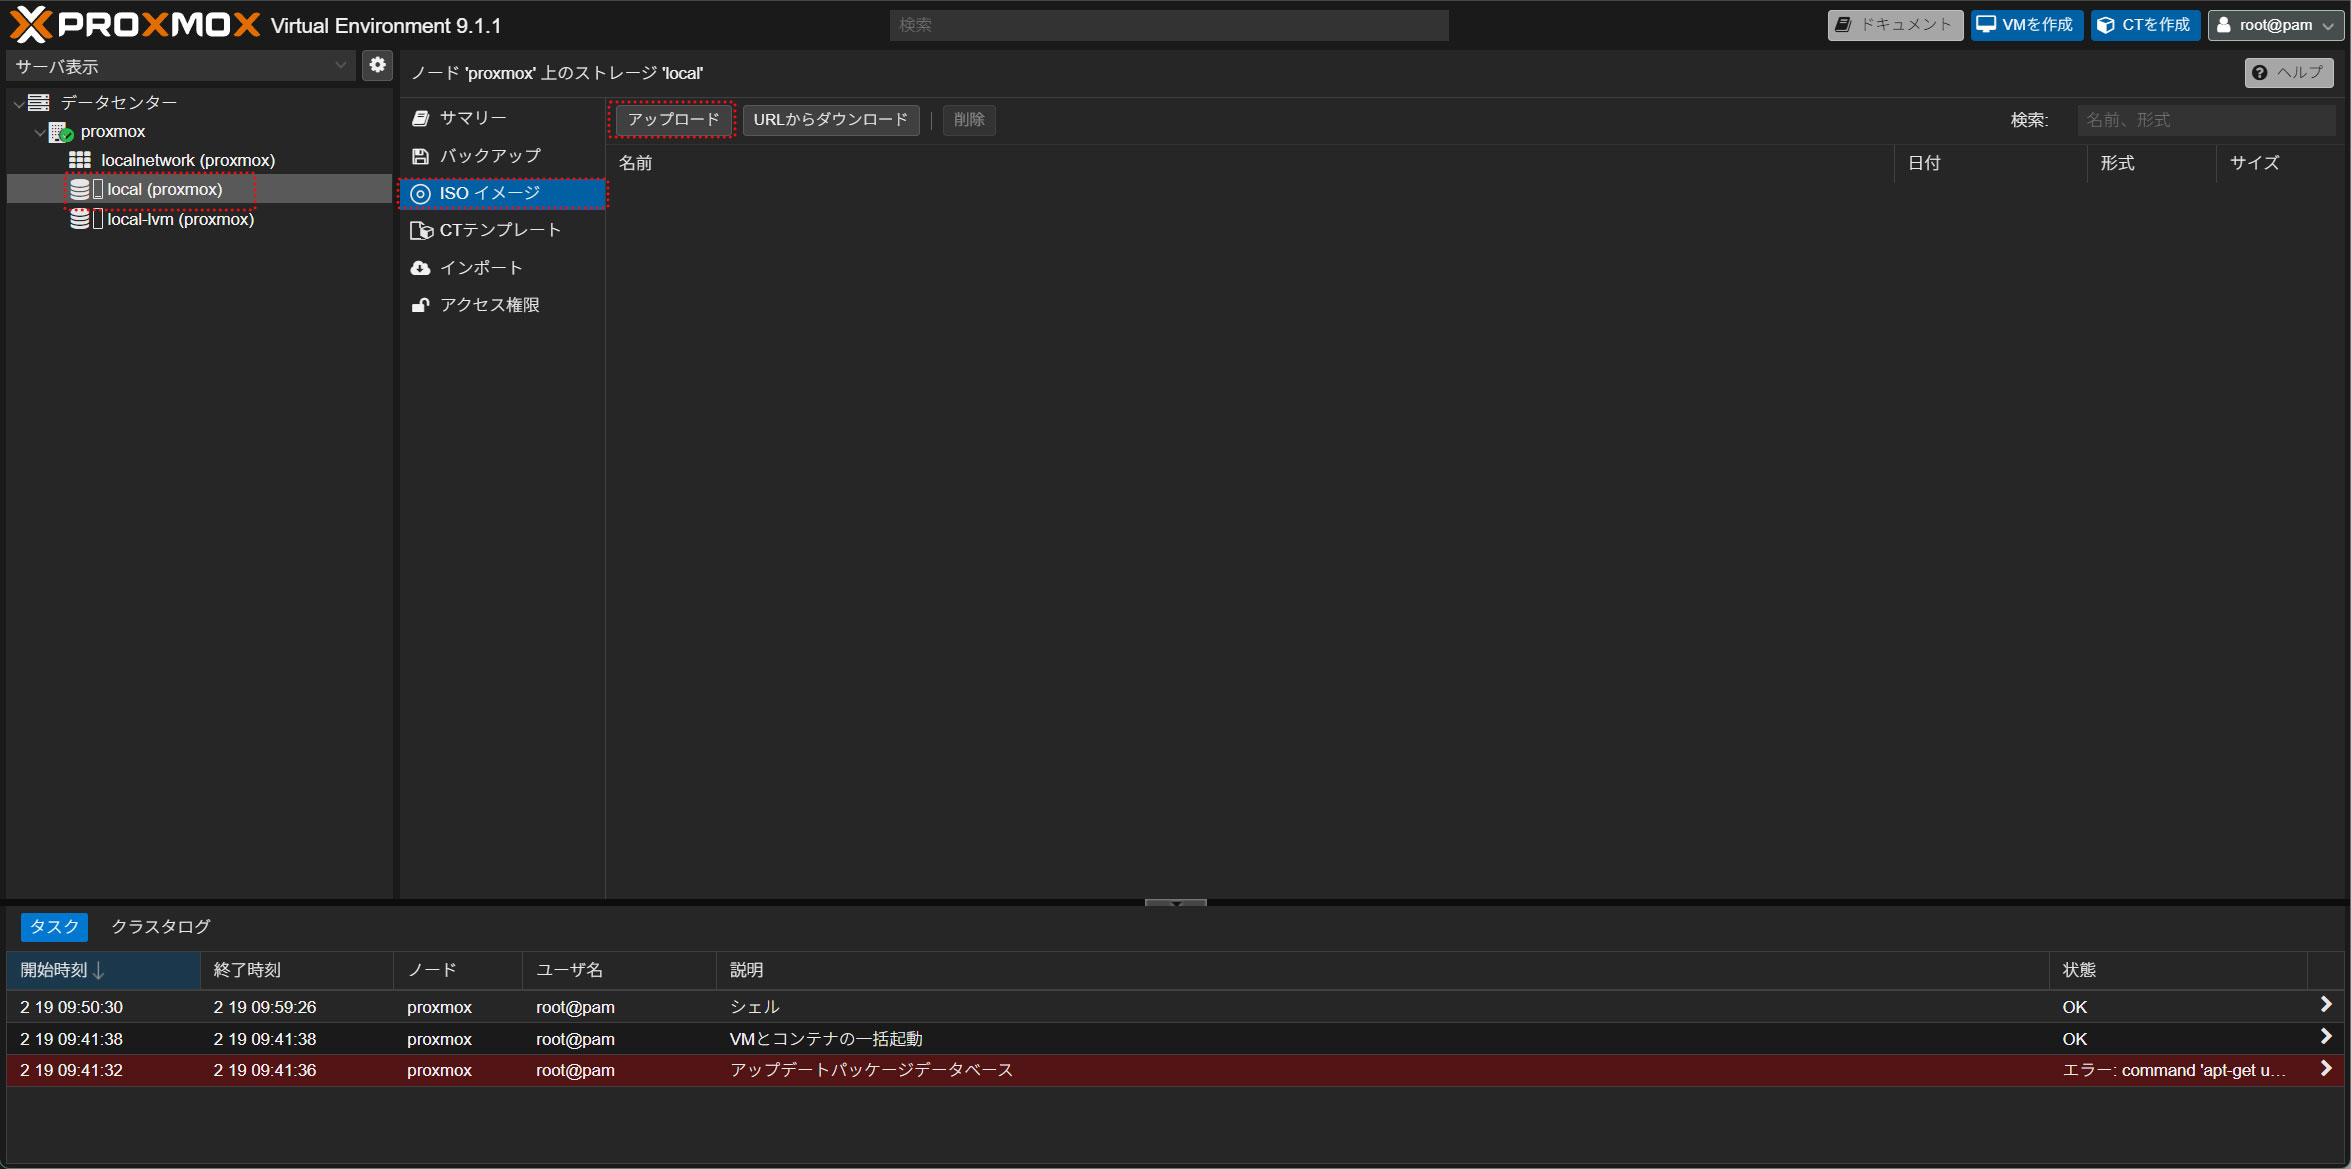Image resolution: width=2351 pixels, height=1169 pixels.
Task: Click the Create VM (VMを作成) button
Action: pos(2026,25)
